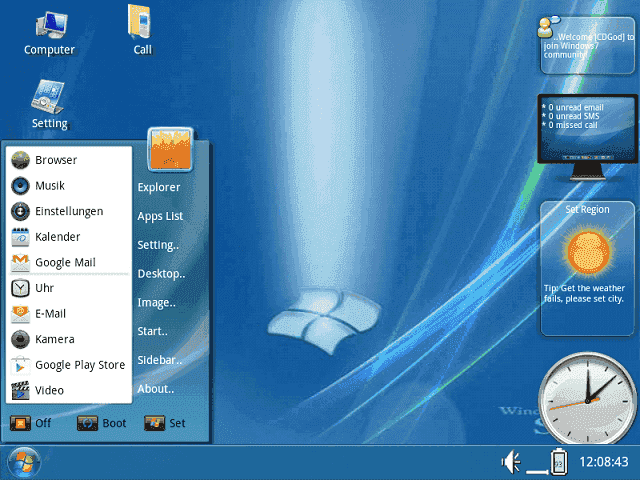The width and height of the screenshot is (640, 480).
Task: Select Desktop.. in start menu
Action: [x=161, y=274]
